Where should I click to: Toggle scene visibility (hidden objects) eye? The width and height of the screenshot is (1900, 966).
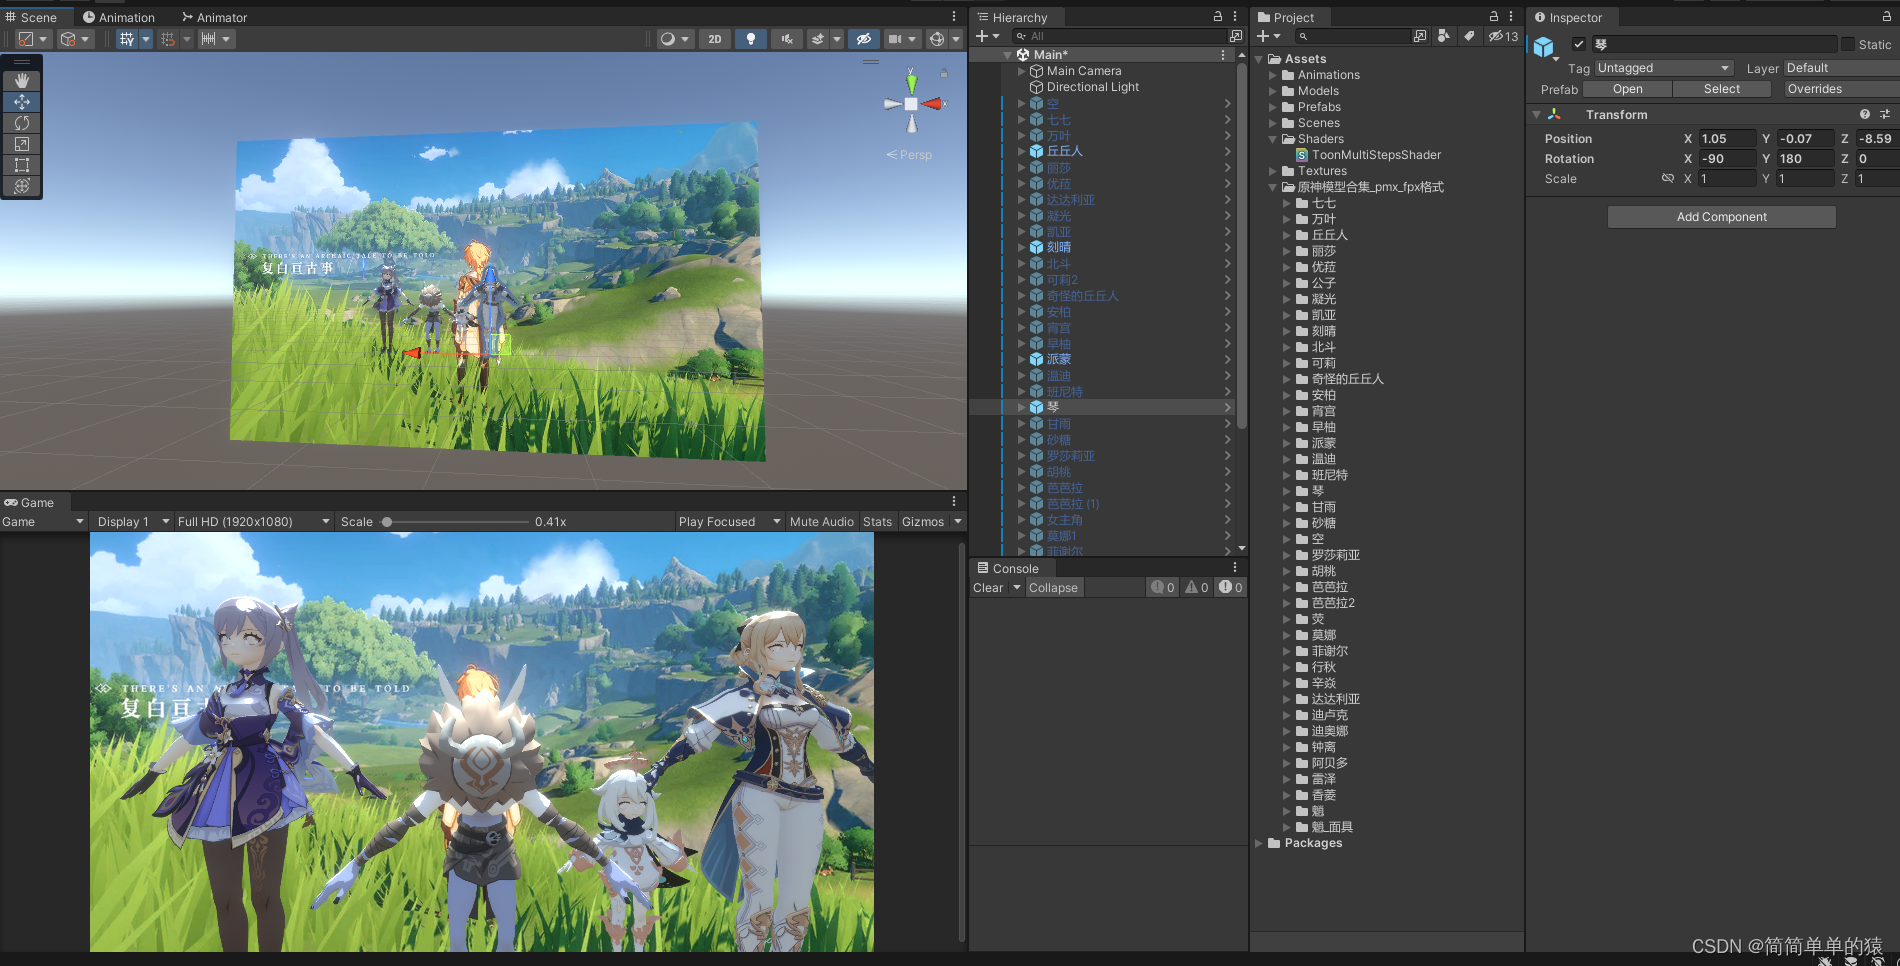(864, 39)
